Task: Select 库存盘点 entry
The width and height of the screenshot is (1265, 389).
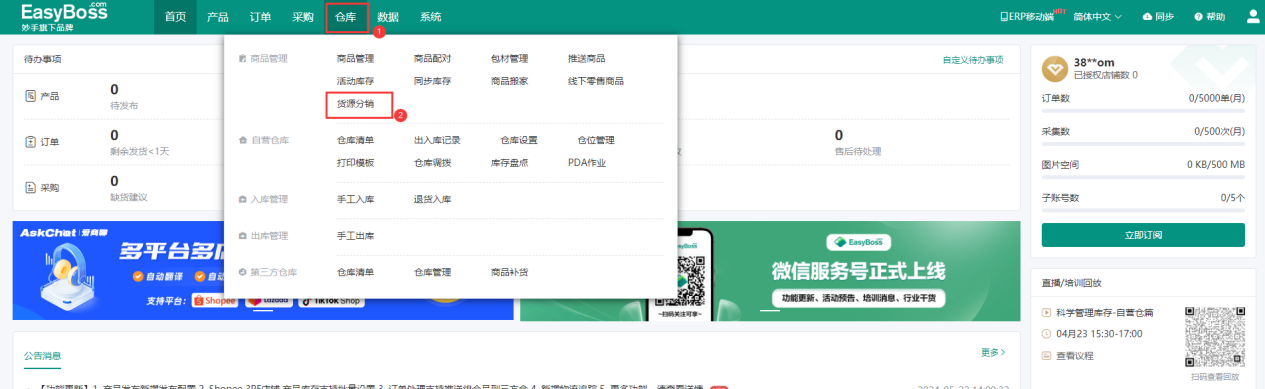Action: 509,163
